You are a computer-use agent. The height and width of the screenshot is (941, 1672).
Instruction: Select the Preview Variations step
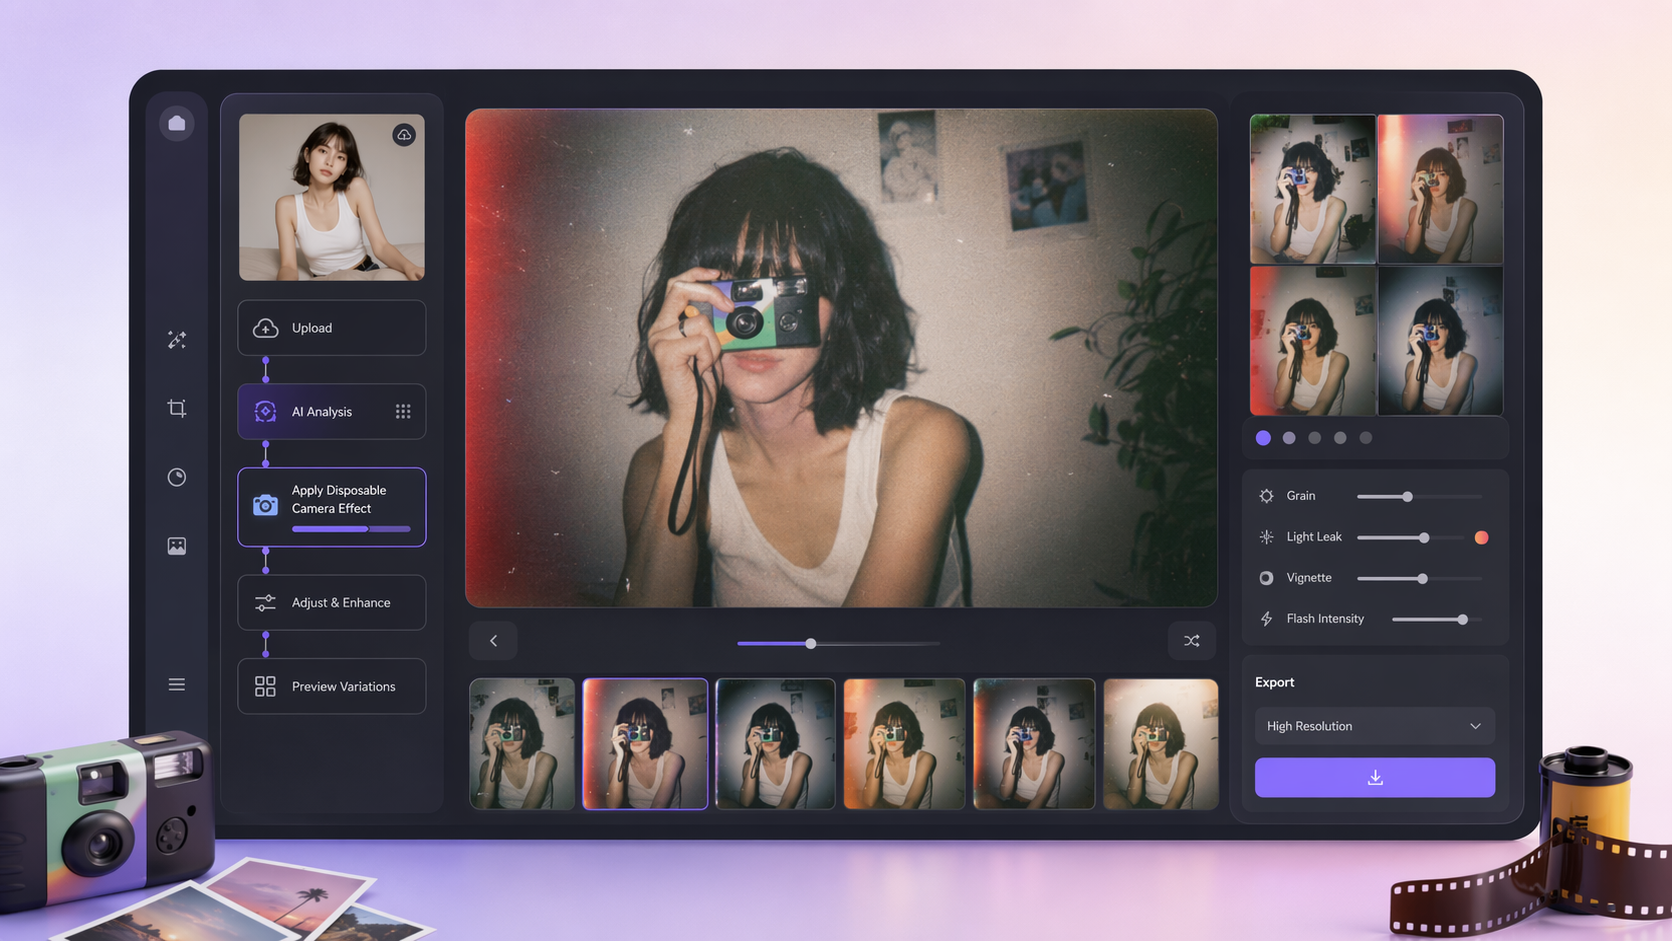[332, 686]
